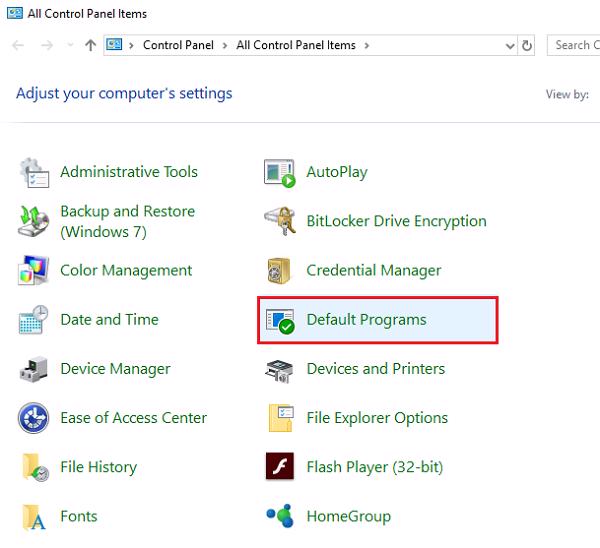Open the Administrative Tools link
The image size is (600, 548).
click(x=129, y=171)
